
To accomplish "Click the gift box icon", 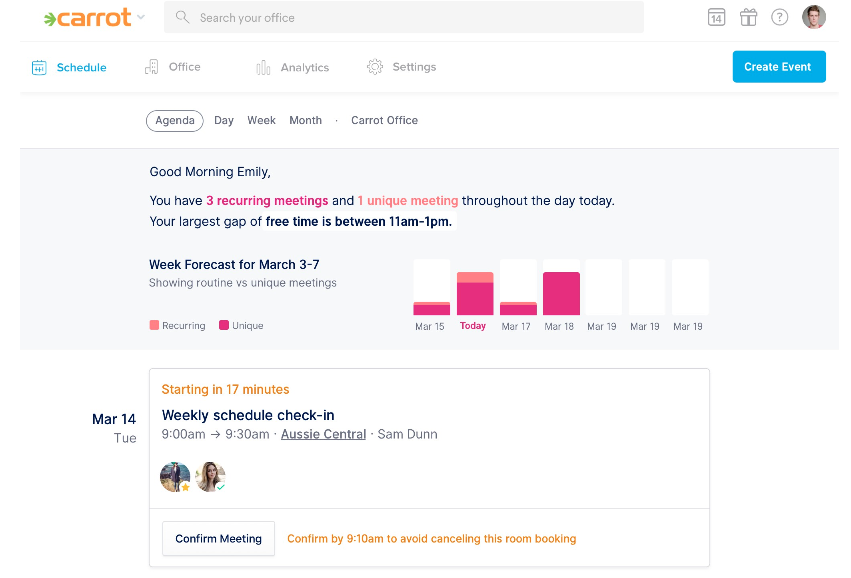I will tap(748, 17).
